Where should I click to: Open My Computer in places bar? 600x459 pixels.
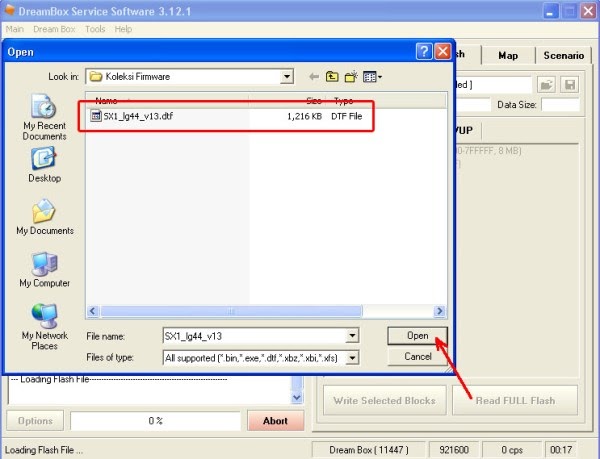click(x=44, y=270)
